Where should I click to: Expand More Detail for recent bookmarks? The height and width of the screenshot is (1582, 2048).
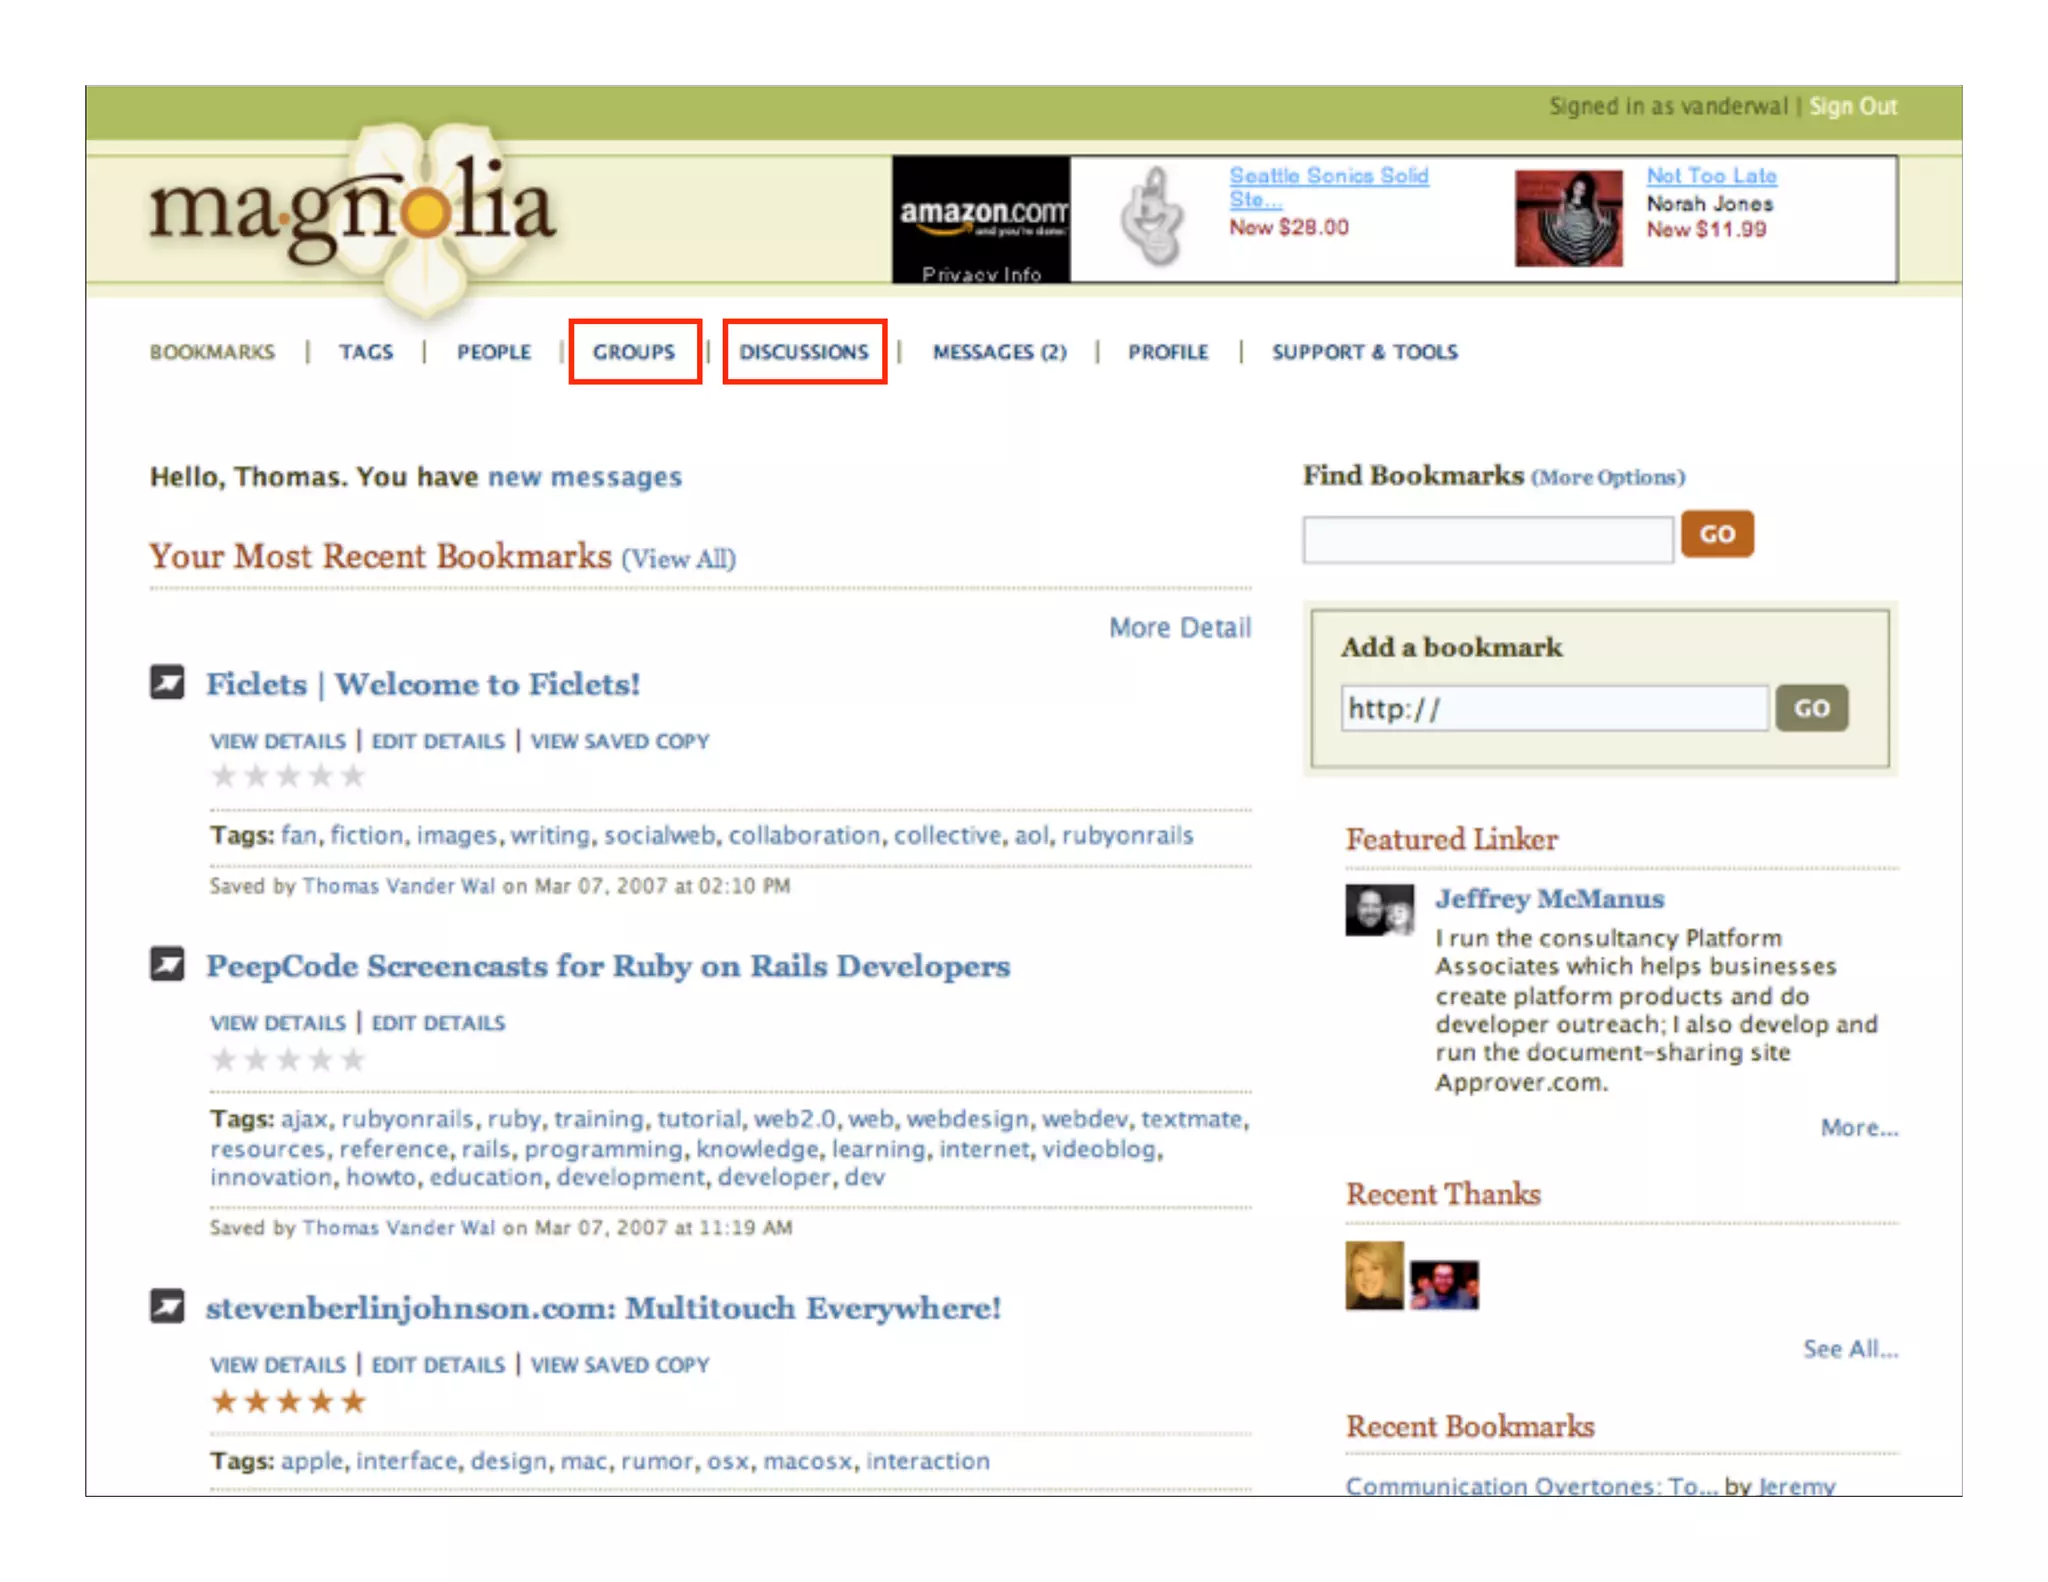pyautogui.click(x=1180, y=628)
